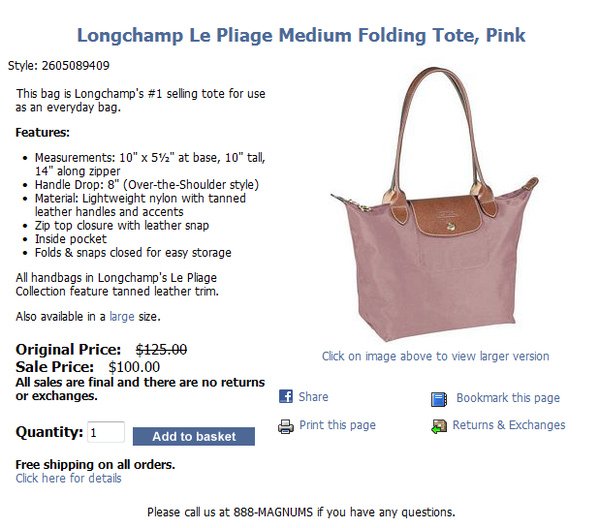Open the Share link
600x528 pixels.
tap(313, 397)
